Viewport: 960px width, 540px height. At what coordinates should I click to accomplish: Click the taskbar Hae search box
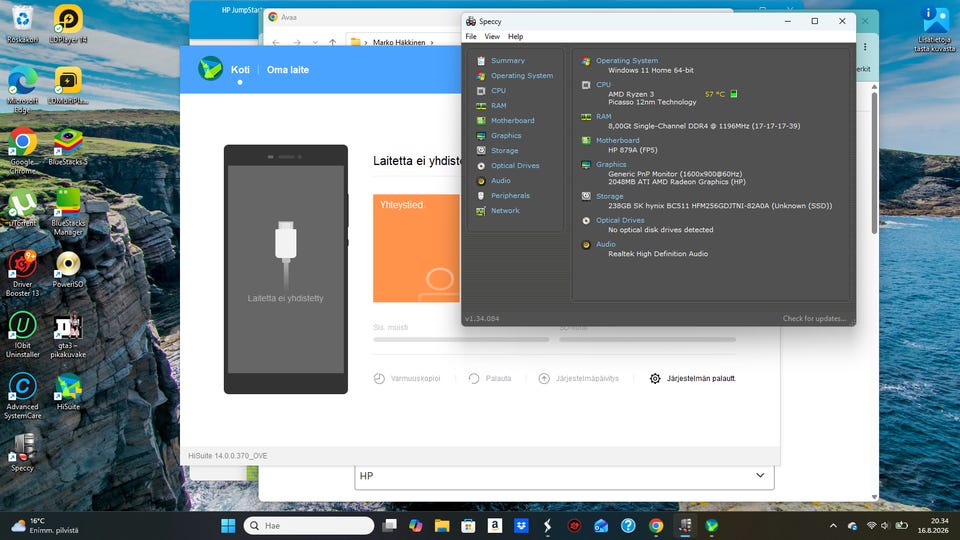[x=309, y=526]
